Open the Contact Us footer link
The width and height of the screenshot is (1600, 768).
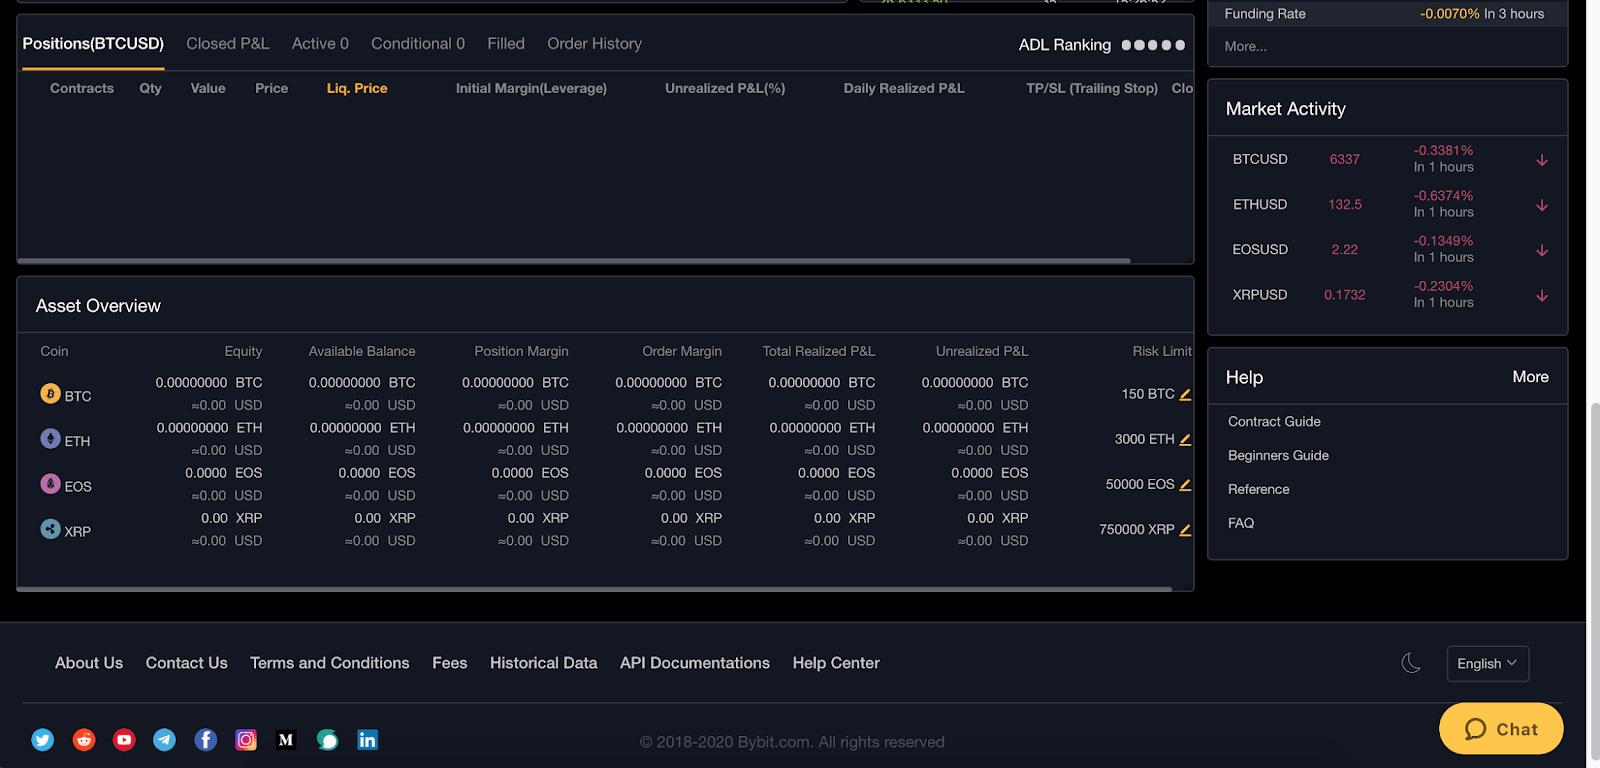coord(187,663)
